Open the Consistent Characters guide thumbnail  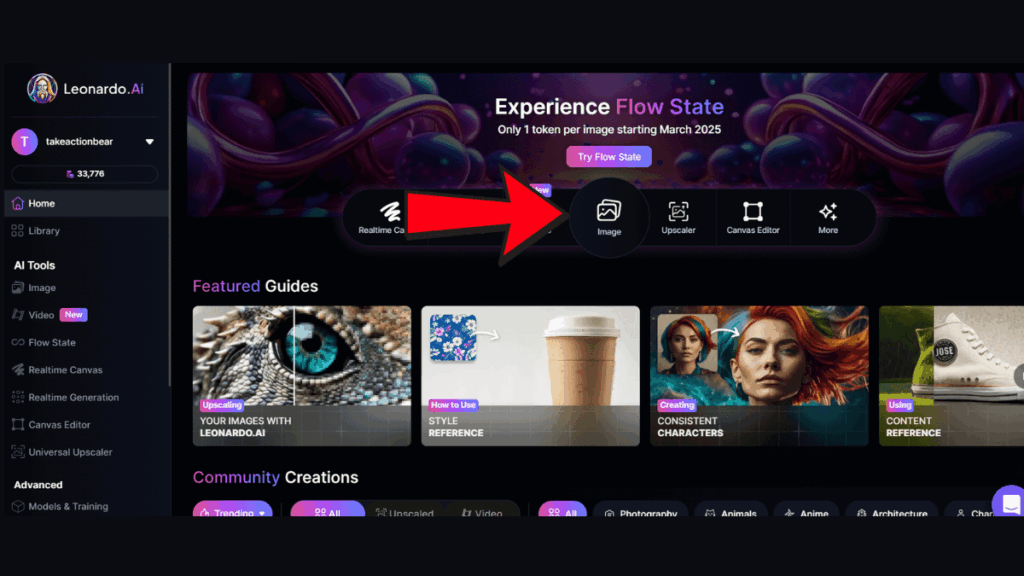[x=759, y=376]
